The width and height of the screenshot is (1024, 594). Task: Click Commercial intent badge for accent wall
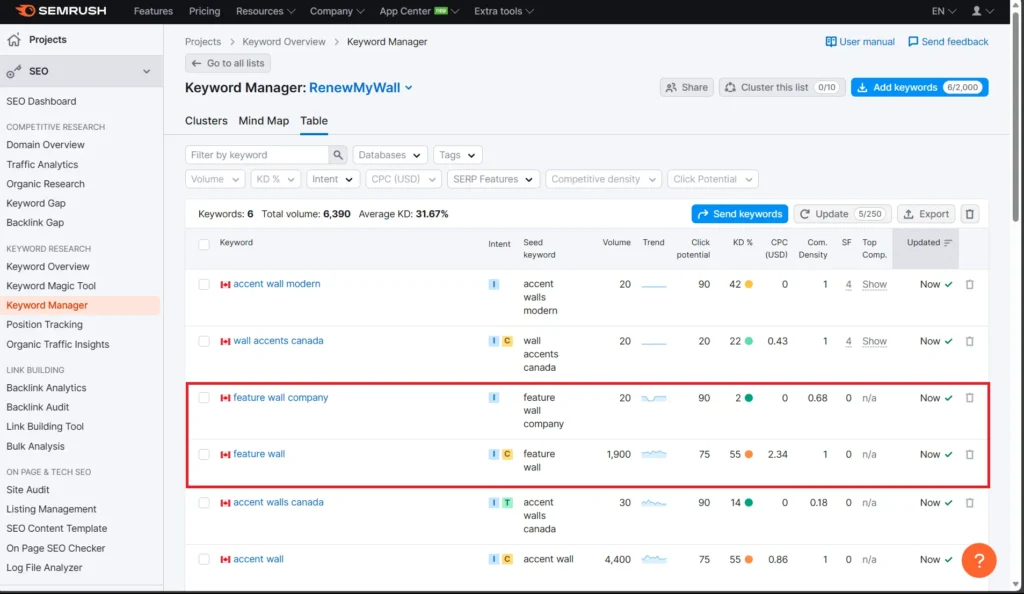coord(507,559)
